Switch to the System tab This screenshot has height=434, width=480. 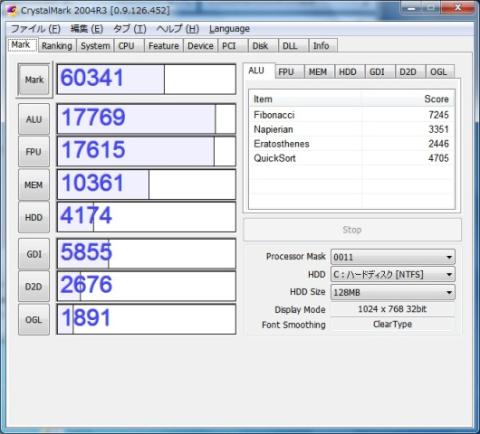(95, 46)
